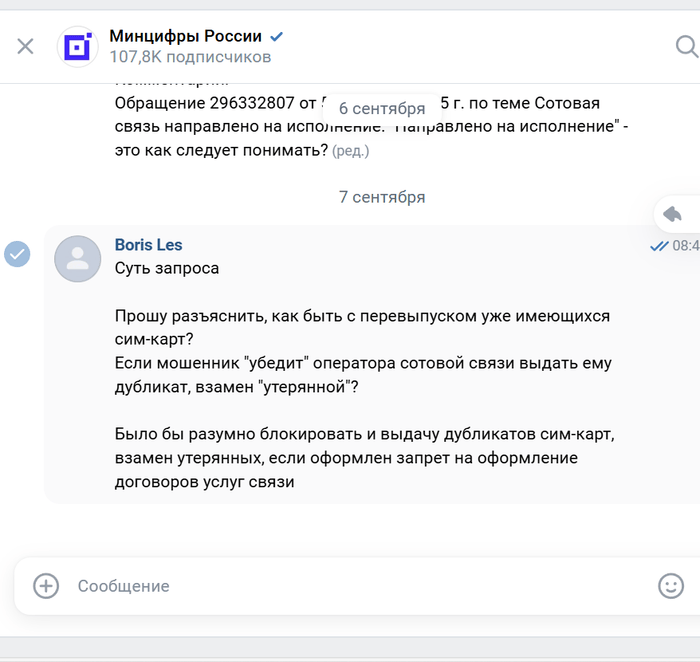Open Boris Les profile avatar
700x662 pixels.
coord(77,259)
